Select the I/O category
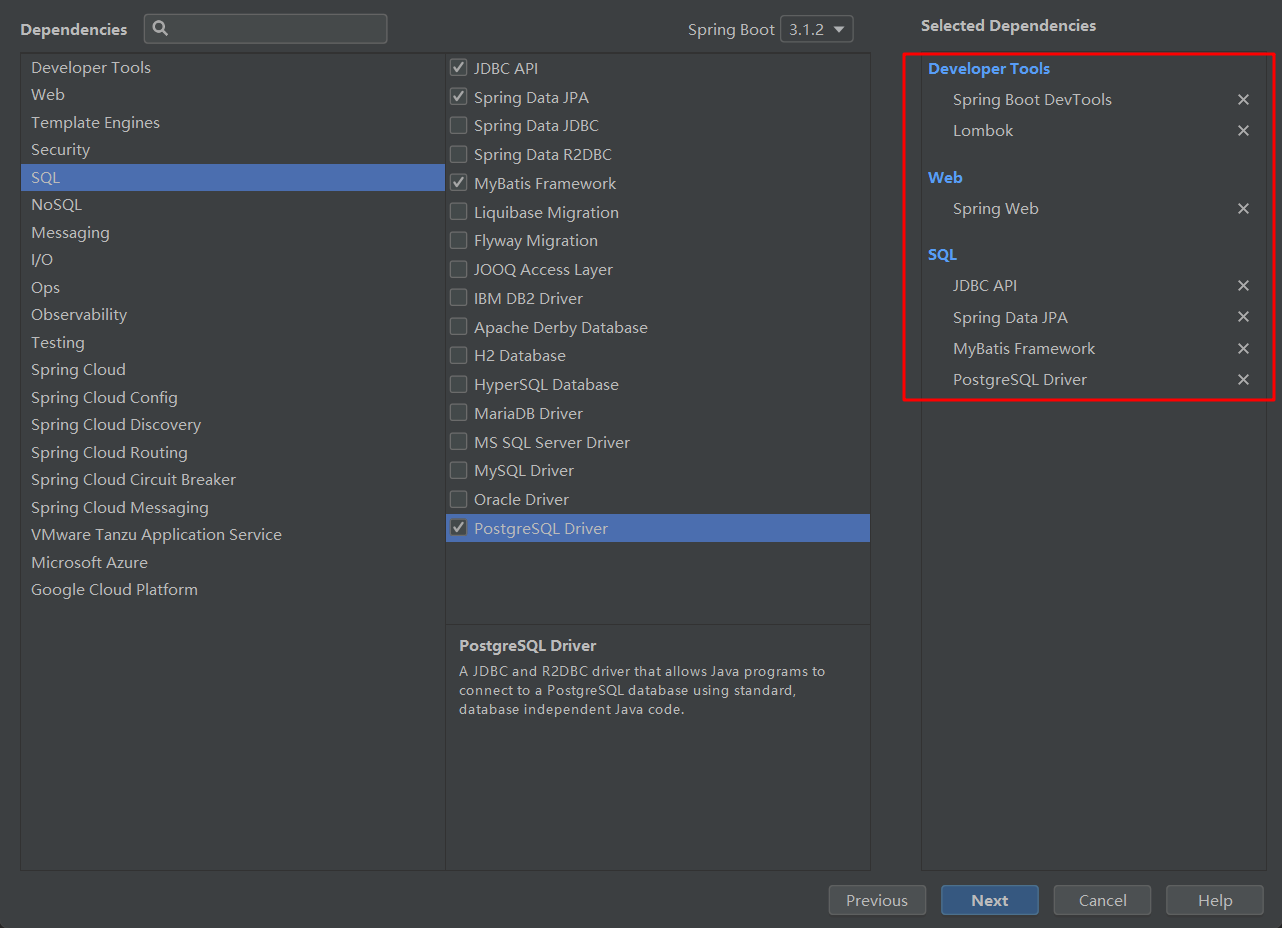 point(232,260)
